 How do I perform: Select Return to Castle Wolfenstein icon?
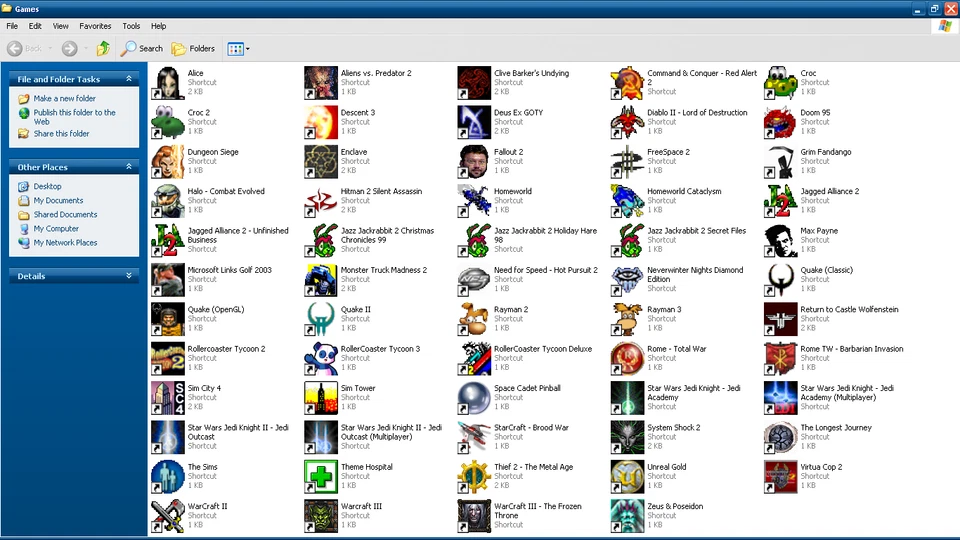coord(780,319)
